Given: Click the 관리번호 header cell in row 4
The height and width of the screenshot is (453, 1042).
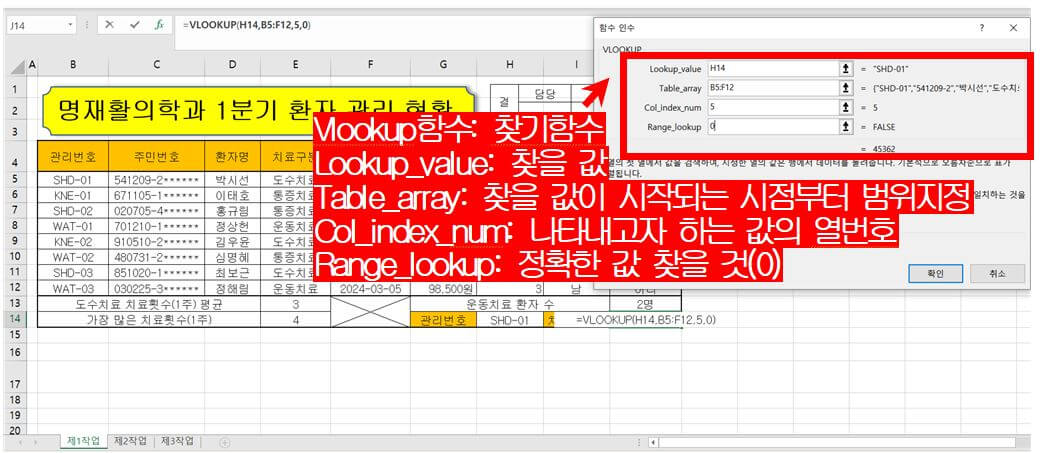Looking at the screenshot, I should click(x=73, y=157).
